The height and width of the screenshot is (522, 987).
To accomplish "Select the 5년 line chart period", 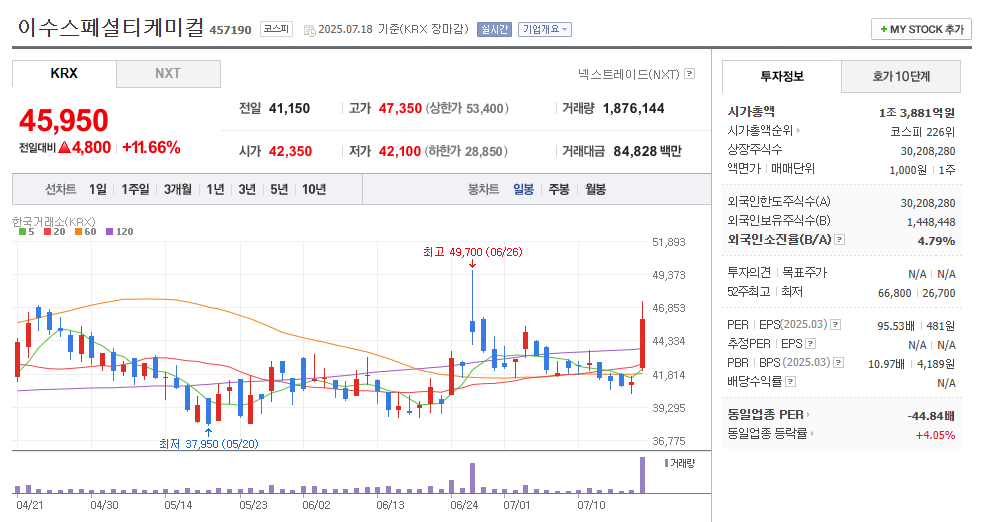I will pos(279,189).
